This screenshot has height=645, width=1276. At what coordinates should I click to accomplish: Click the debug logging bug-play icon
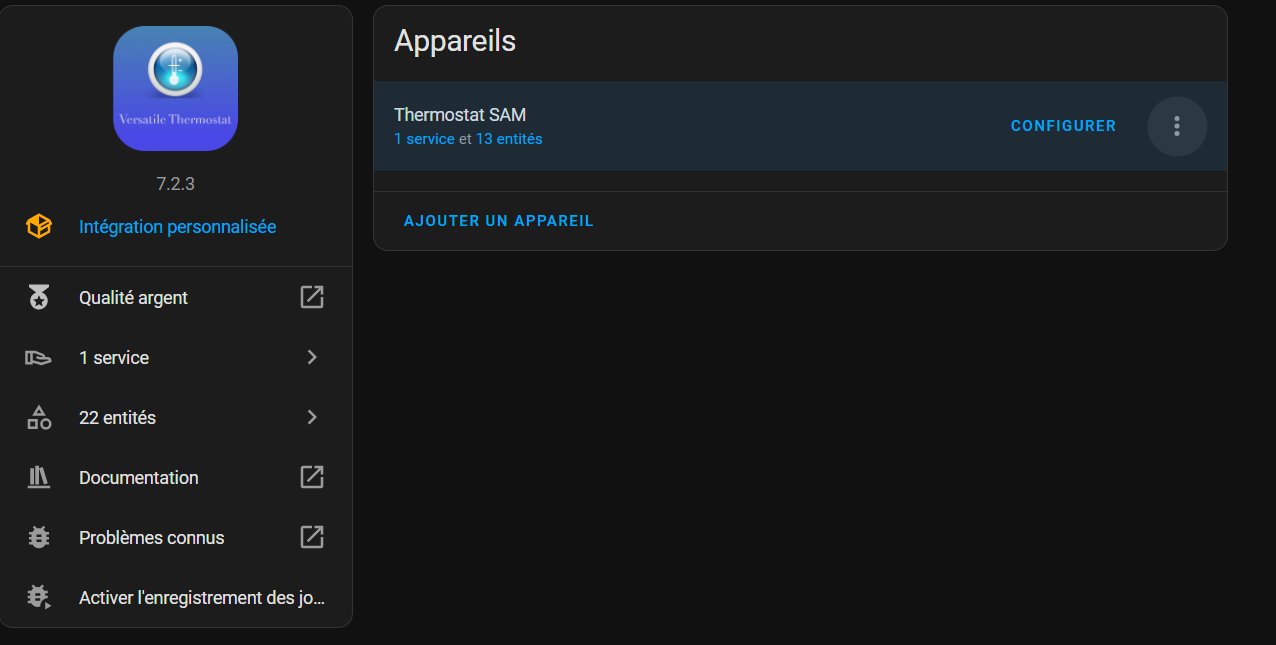(39, 597)
